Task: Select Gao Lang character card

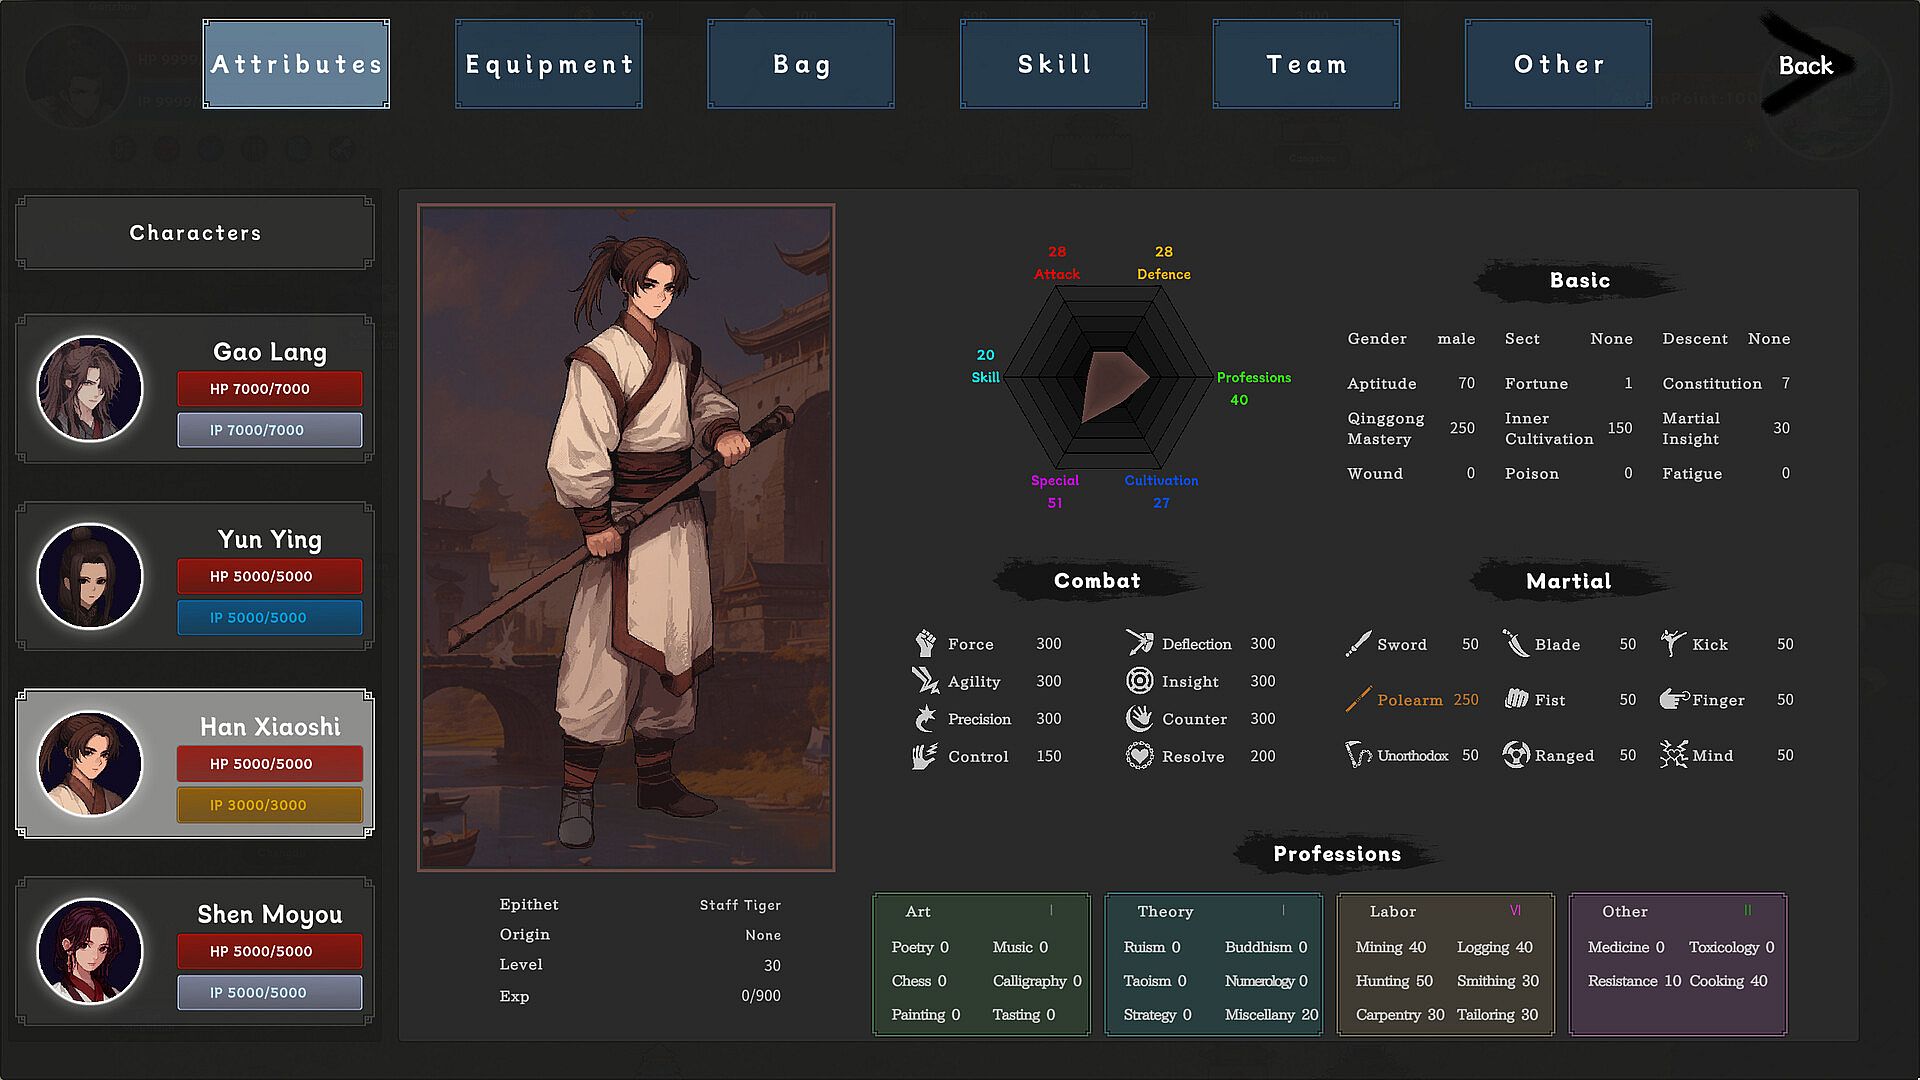Action: [195, 389]
